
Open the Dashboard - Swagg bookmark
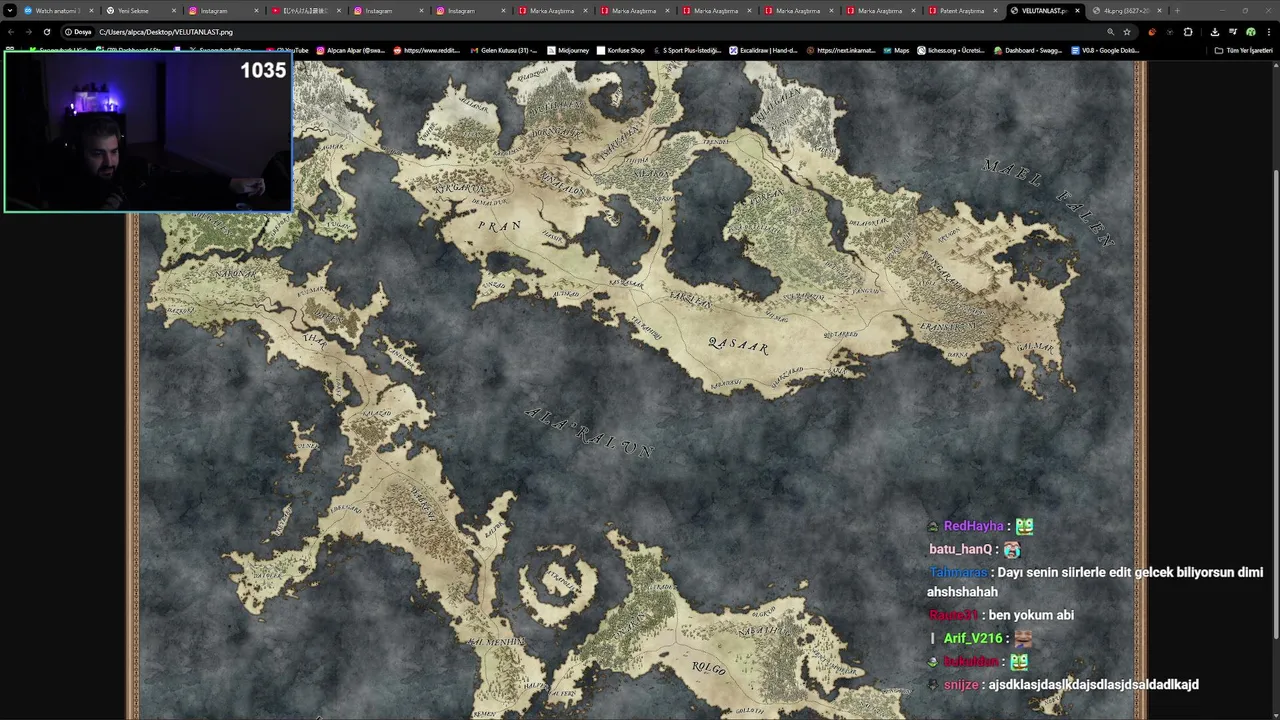click(1027, 50)
